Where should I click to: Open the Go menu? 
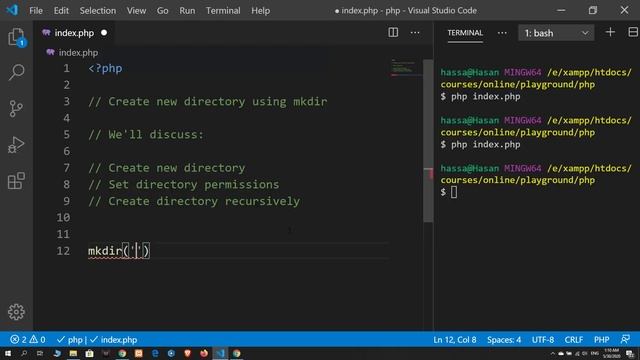pyautogui.click(x=162, y=11)
